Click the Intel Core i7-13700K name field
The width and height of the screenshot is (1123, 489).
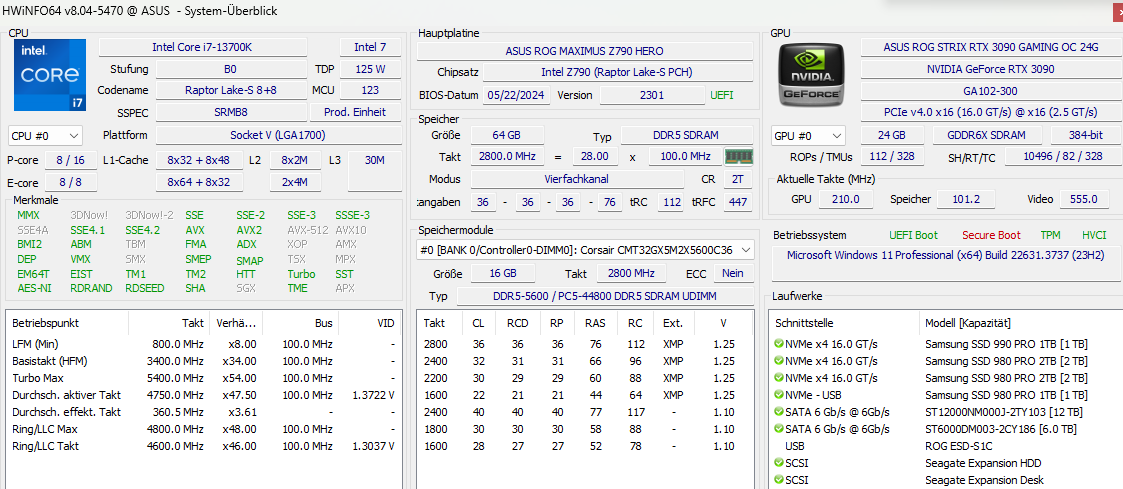203,47
